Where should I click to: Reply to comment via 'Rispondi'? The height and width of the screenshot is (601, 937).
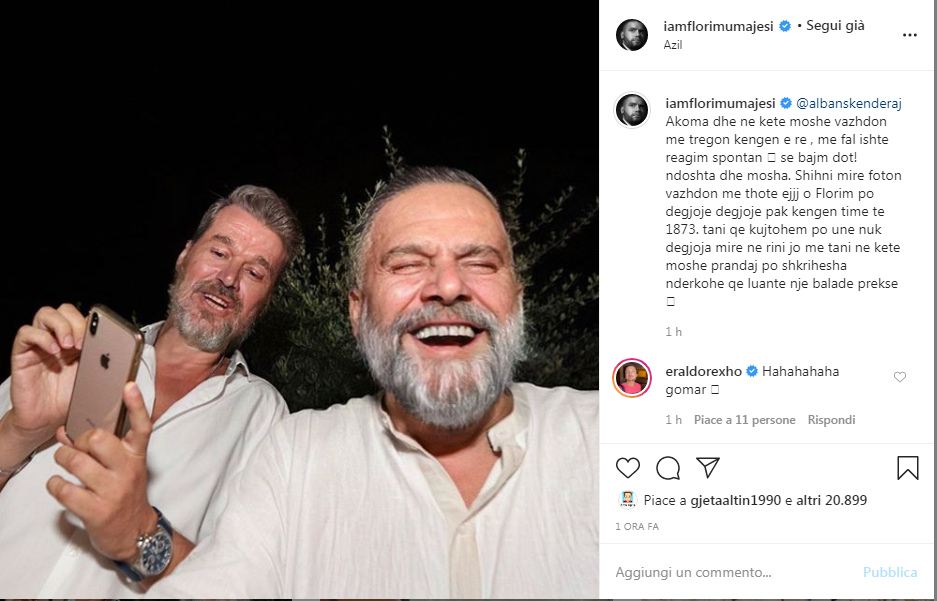831,420
